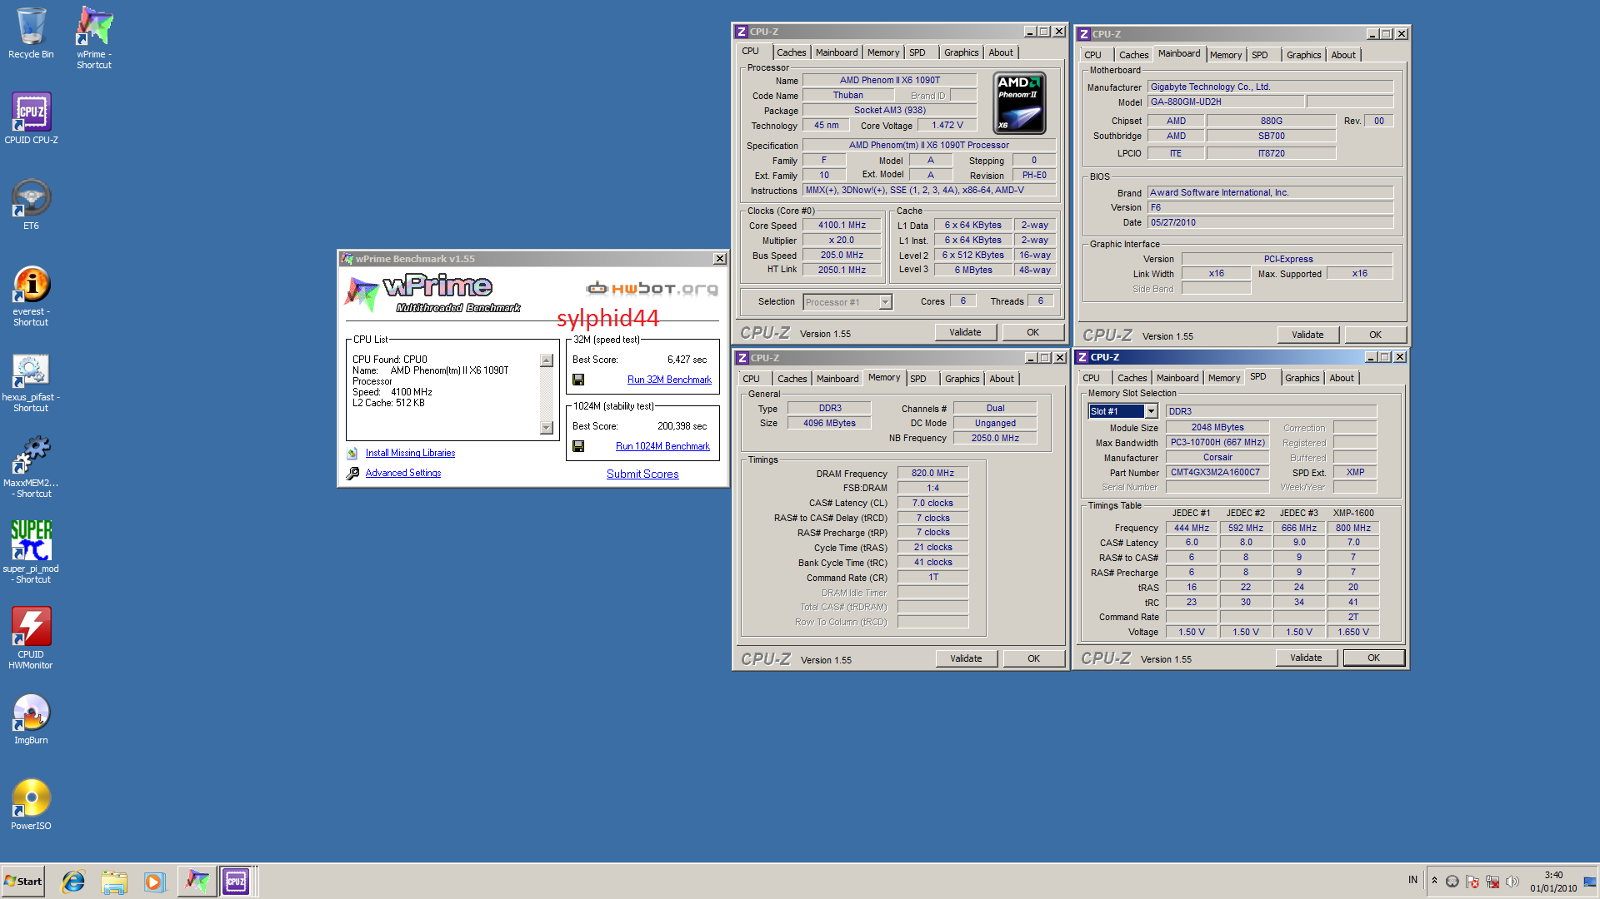Click the NB Frequency 2050.0 MHz value
Image resolution: width=1600 pixels, height=899 pixels.
click(x=995, y=438)
